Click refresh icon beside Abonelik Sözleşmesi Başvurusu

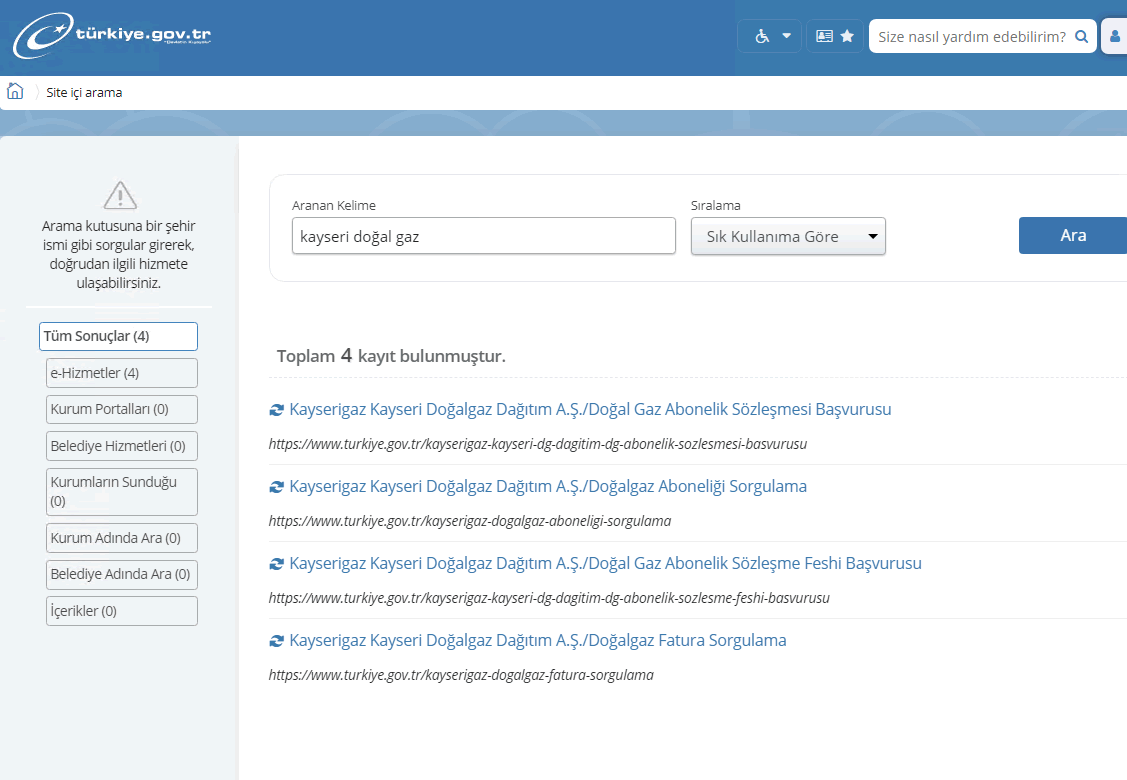pyautogui.click(x=277, y=410)
